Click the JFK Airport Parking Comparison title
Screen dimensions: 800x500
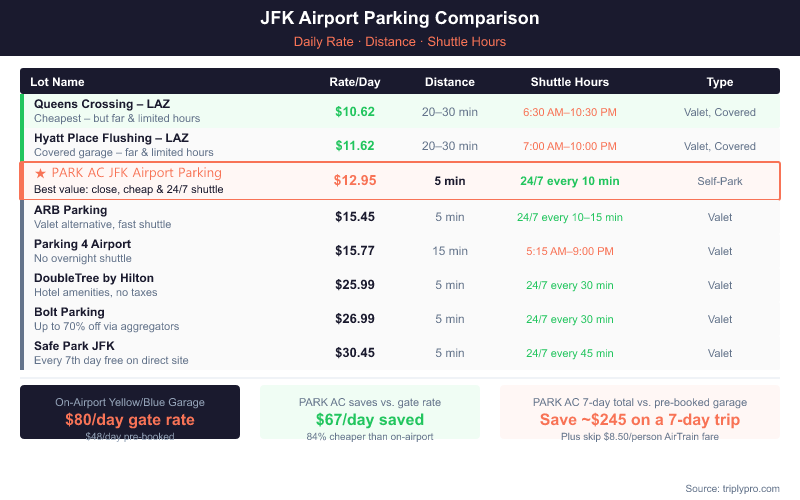click(x=400, y=19)
